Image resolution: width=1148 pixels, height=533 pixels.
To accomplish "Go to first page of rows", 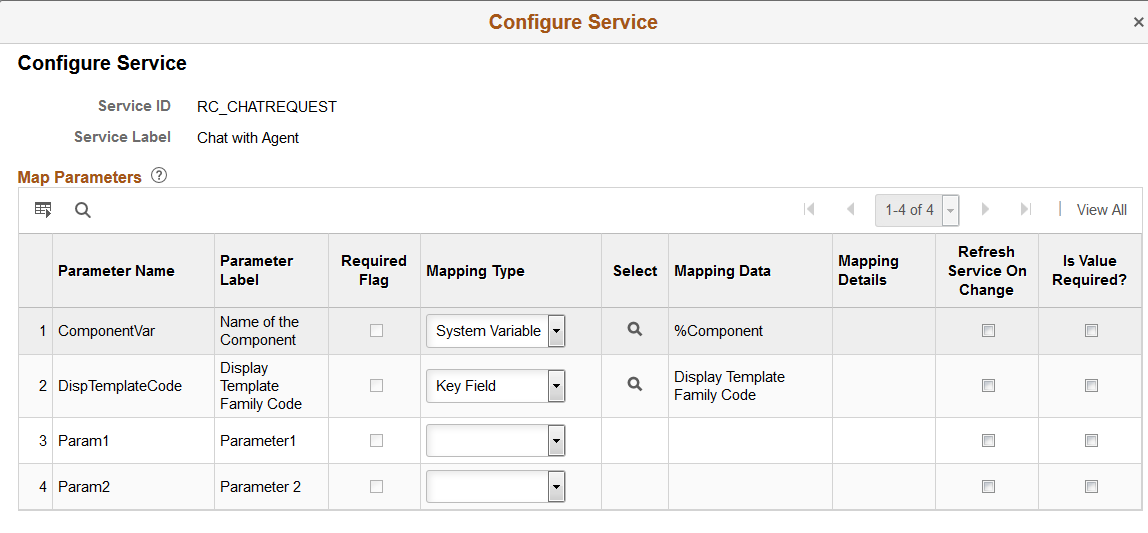I will (x=809, y=209).
